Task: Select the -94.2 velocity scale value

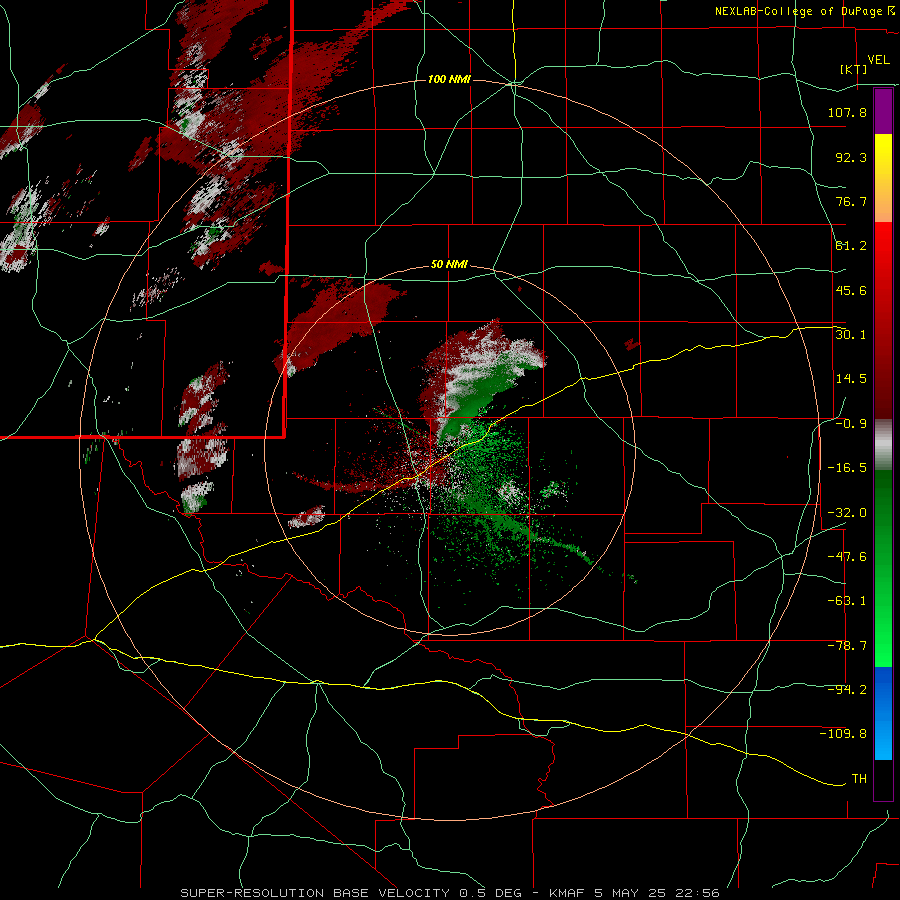Action: tap(847, 690)
